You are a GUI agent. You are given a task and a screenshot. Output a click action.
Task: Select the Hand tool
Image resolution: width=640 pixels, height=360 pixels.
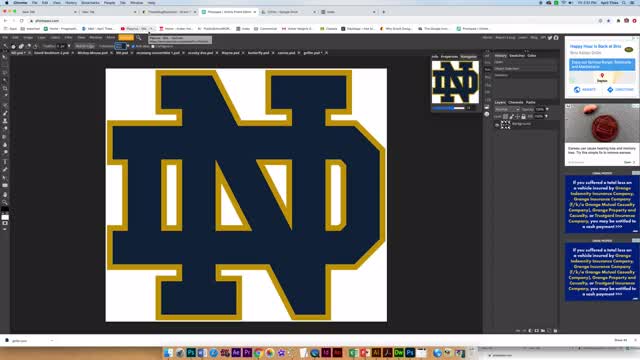tap(5, 194)
